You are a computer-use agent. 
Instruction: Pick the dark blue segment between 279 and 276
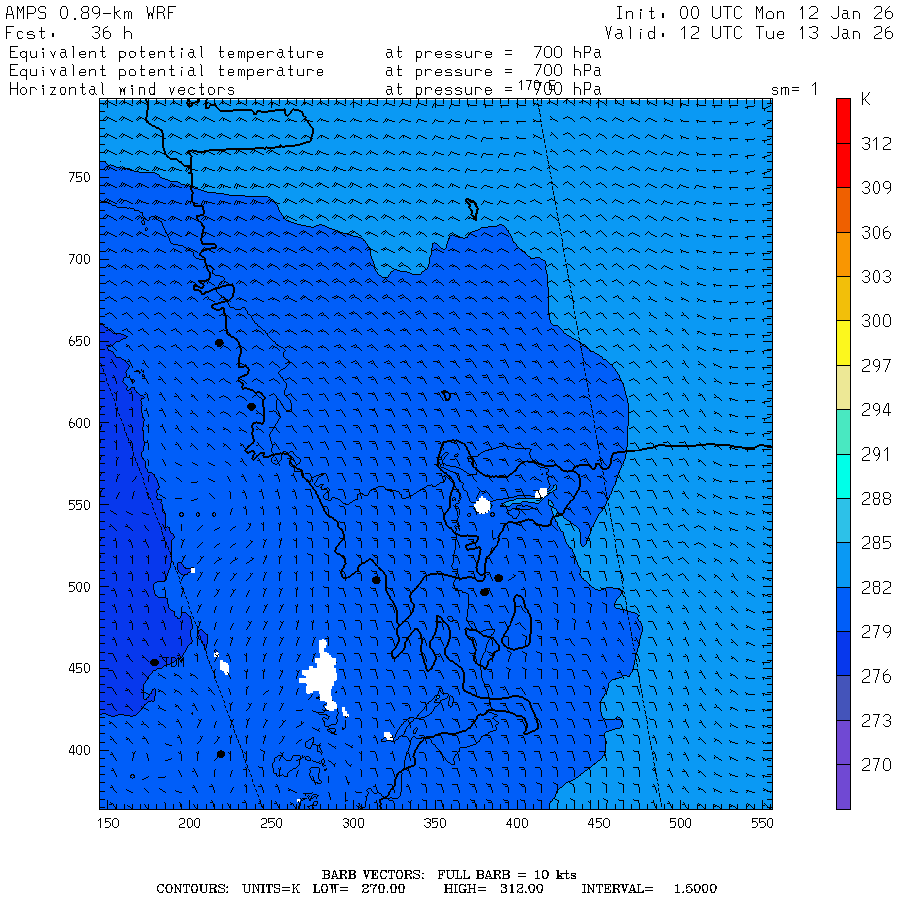tap(843, 654)
